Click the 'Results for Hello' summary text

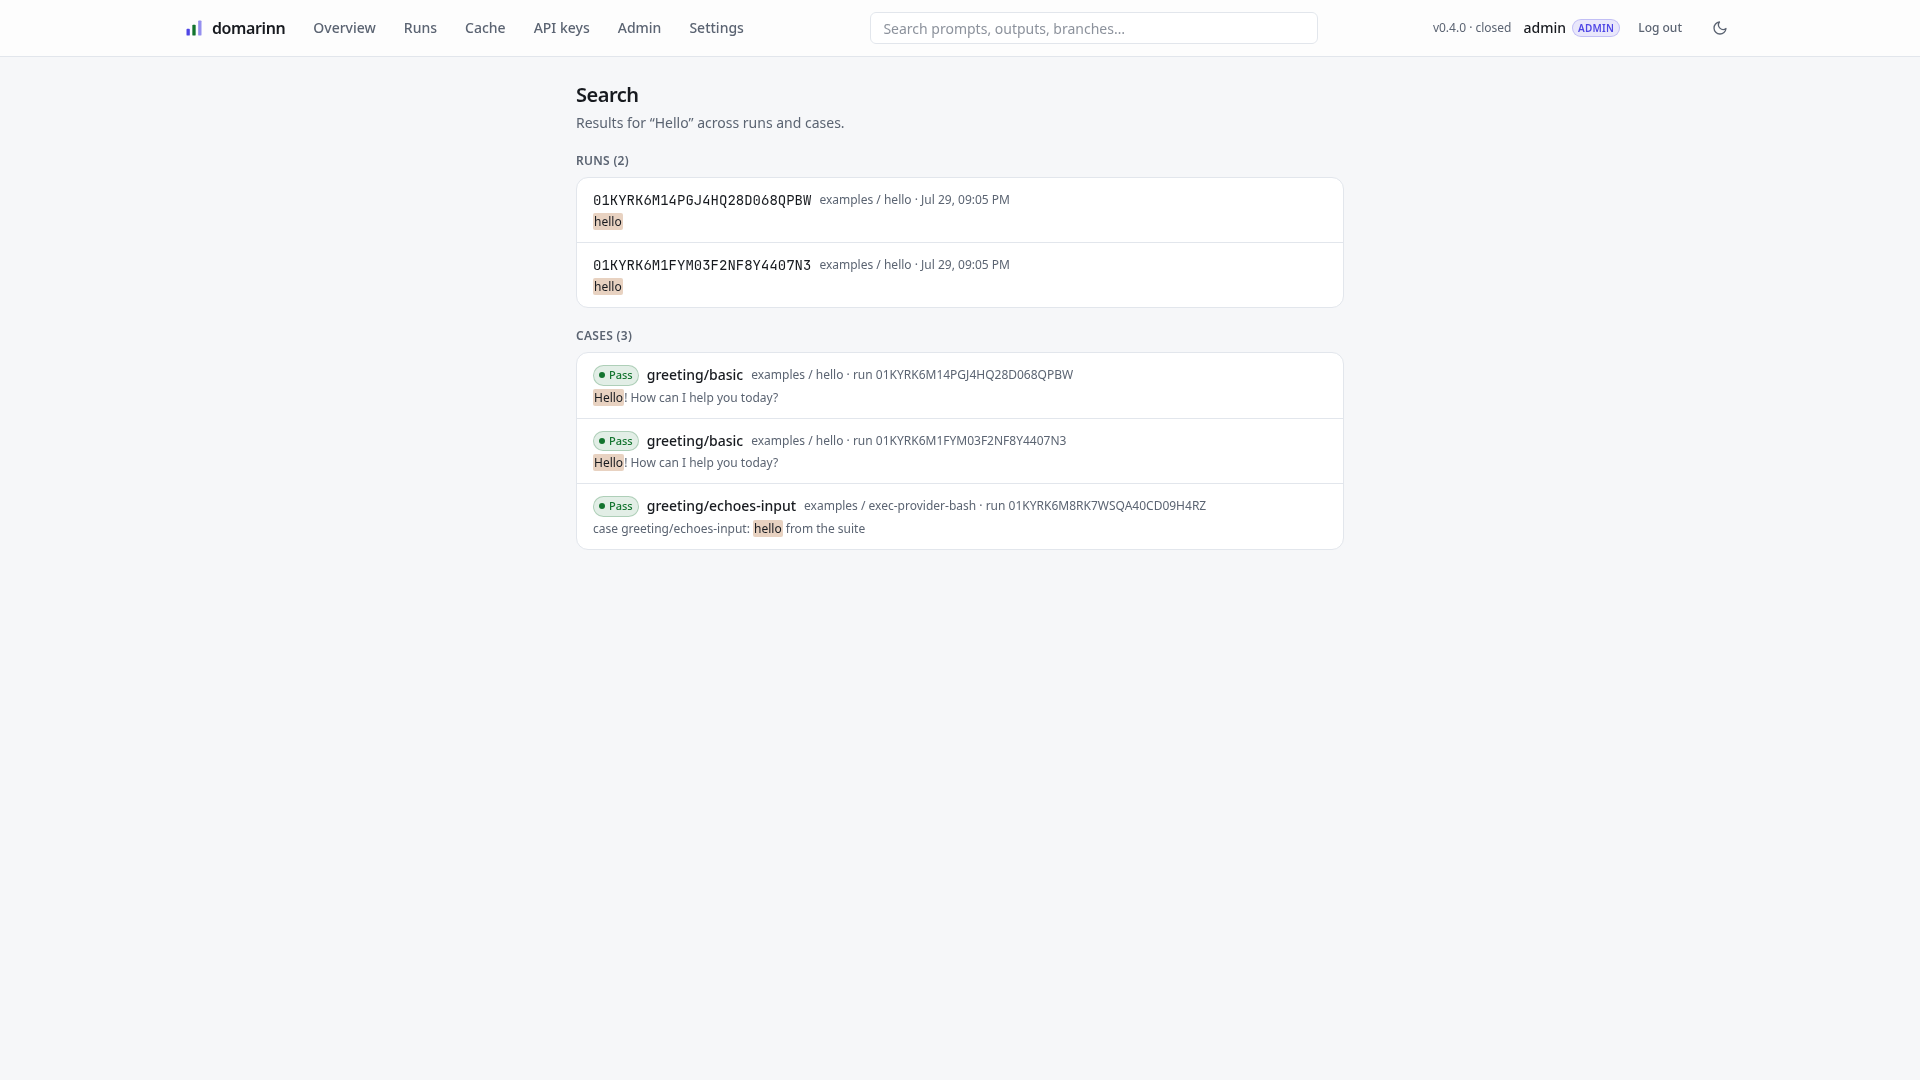(710, 123)
